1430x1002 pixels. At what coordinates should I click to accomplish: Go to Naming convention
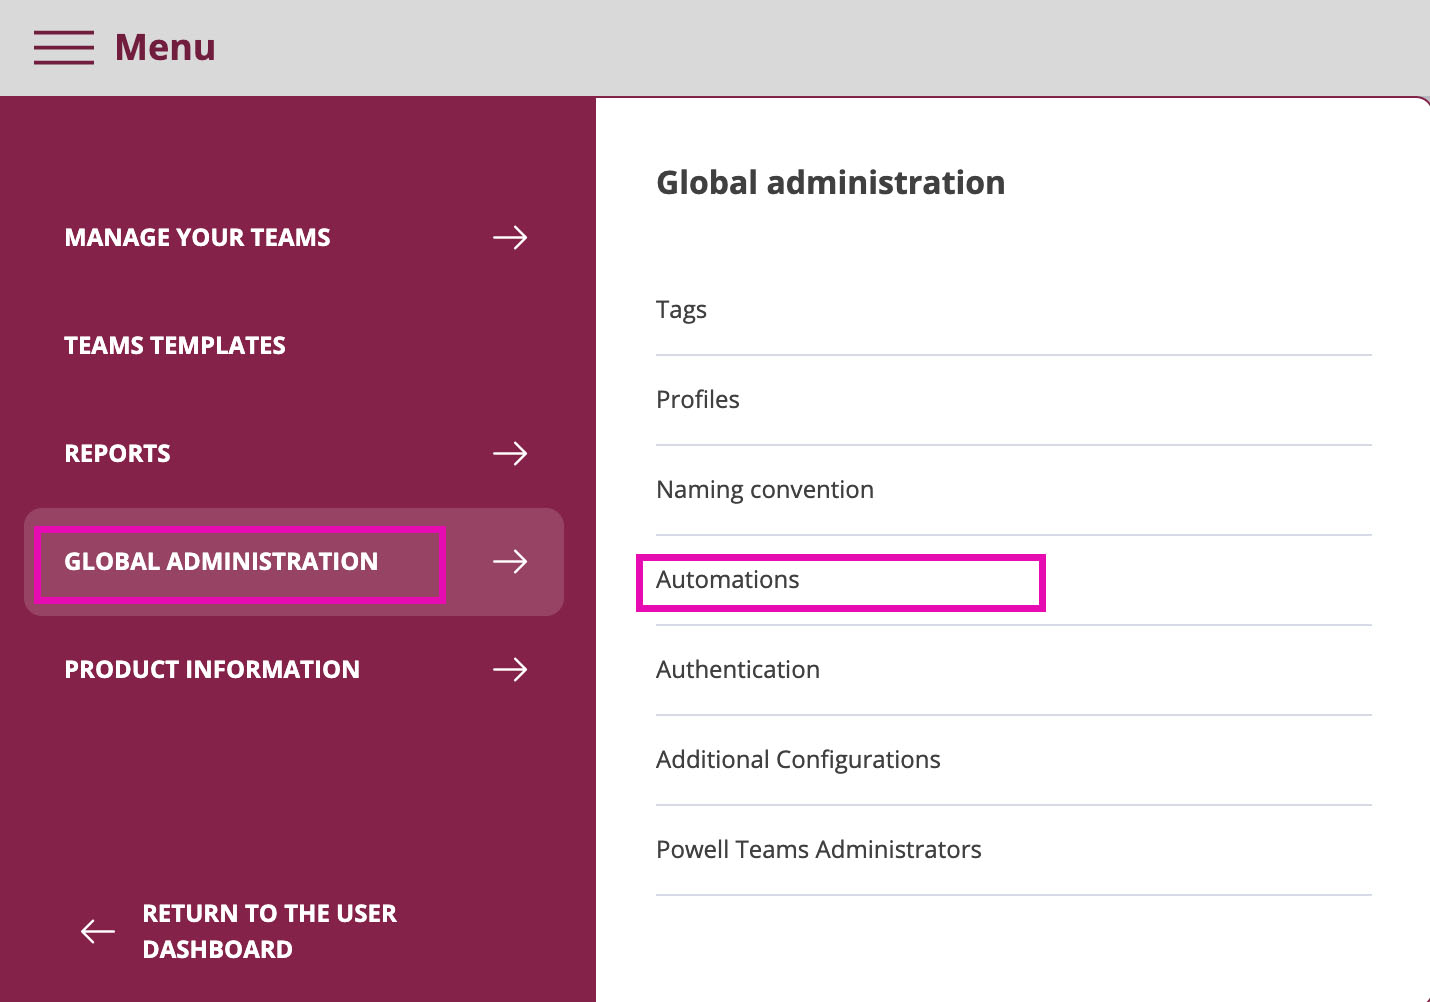1014,490
